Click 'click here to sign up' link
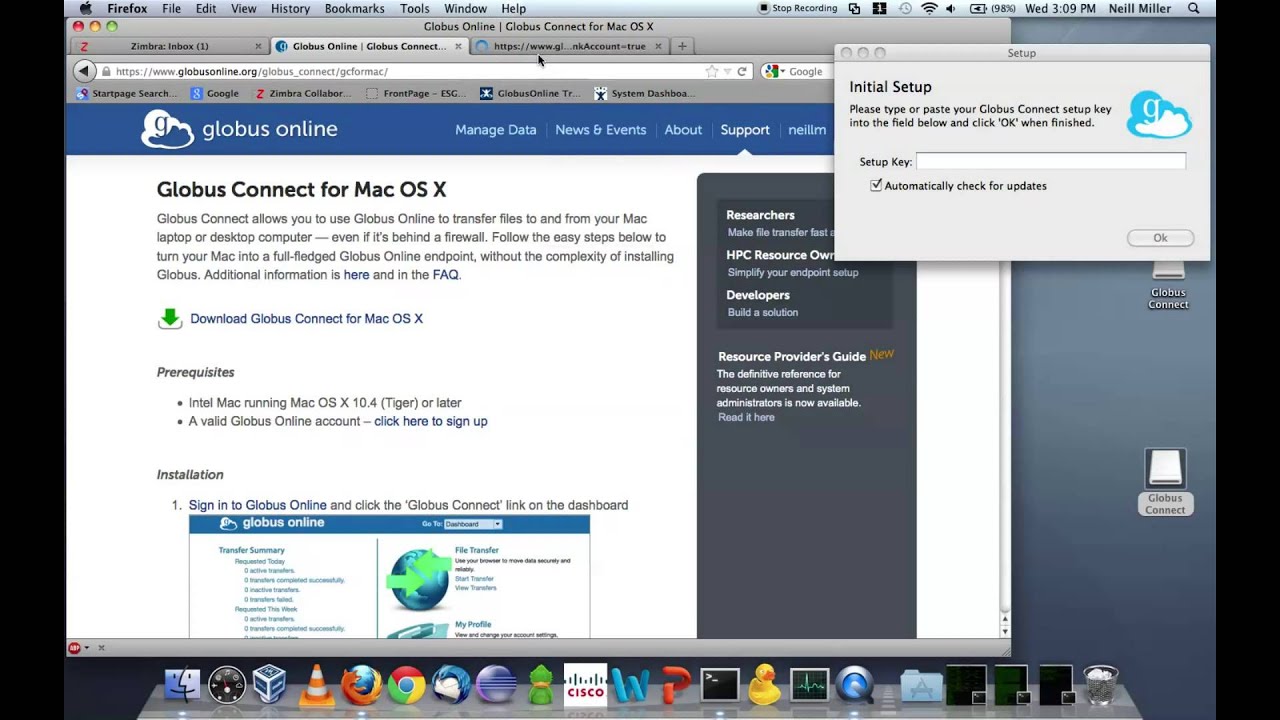 431,422
